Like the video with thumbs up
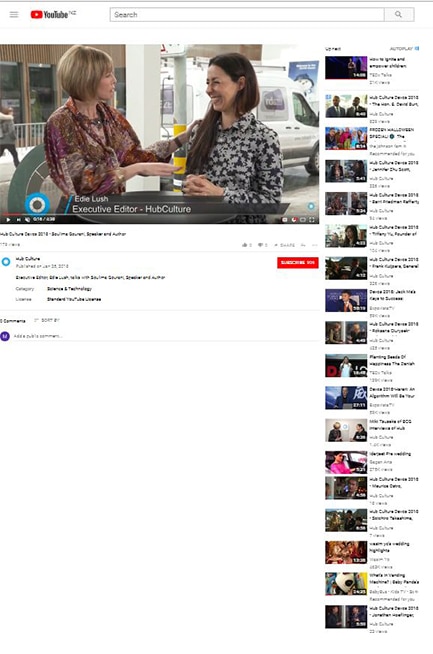The width and height of the screenshot is (433, 654). click(245, 245)
